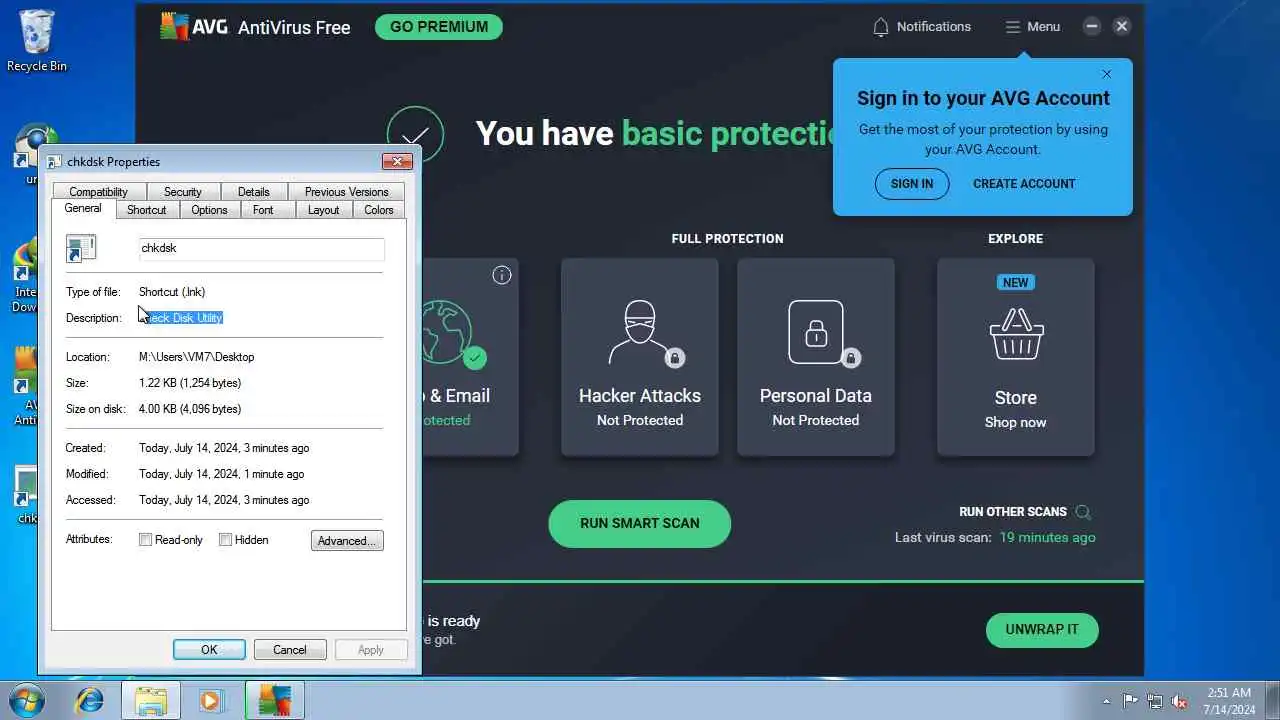
Task: Open the Layout tab
Action: pyautogui.click(x=323, y=210)
